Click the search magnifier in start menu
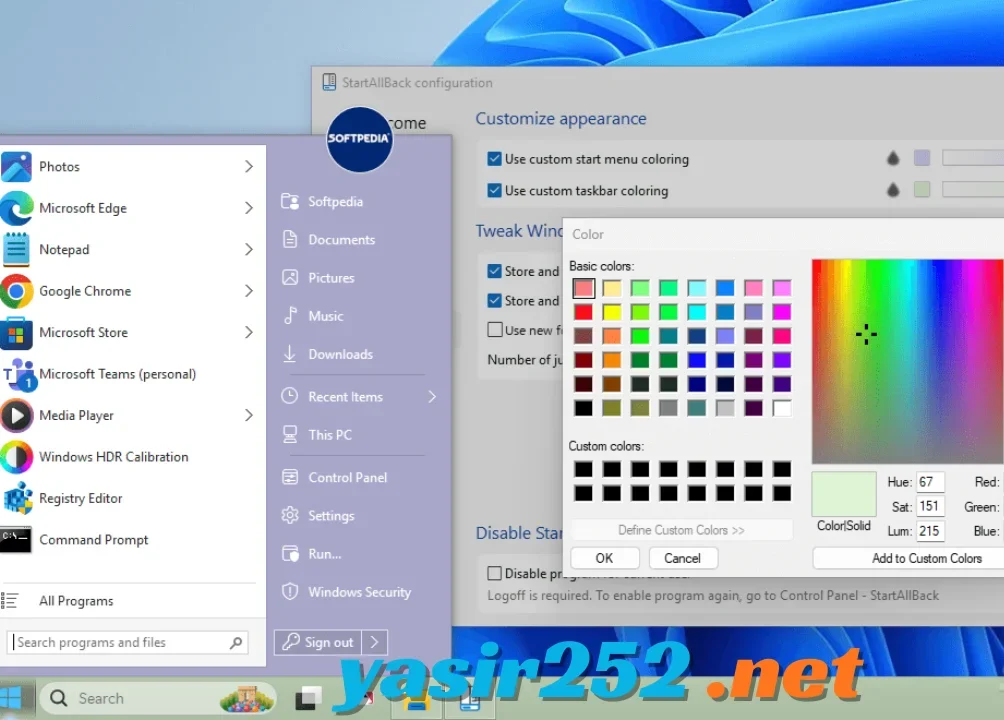Viewport: 1004px width, 720px height. point(236,642)
